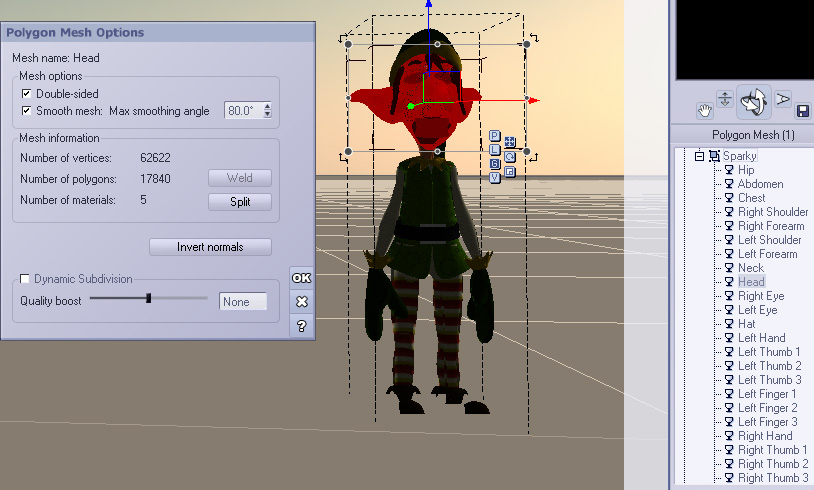Click the mesh icon beside Left Hand
The width and height of the screenshot is (814, 490).
point(729,338)
